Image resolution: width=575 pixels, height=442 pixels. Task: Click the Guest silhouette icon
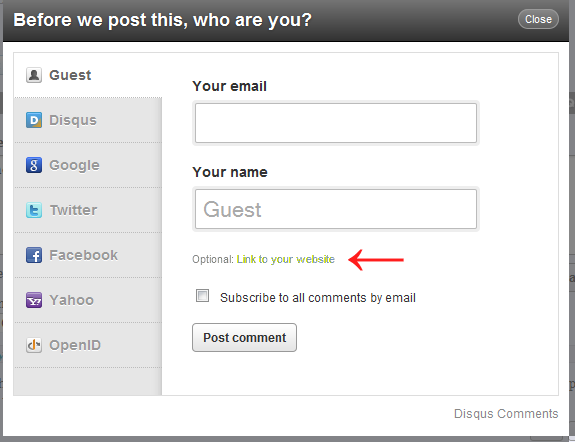[x=34, y=75]
